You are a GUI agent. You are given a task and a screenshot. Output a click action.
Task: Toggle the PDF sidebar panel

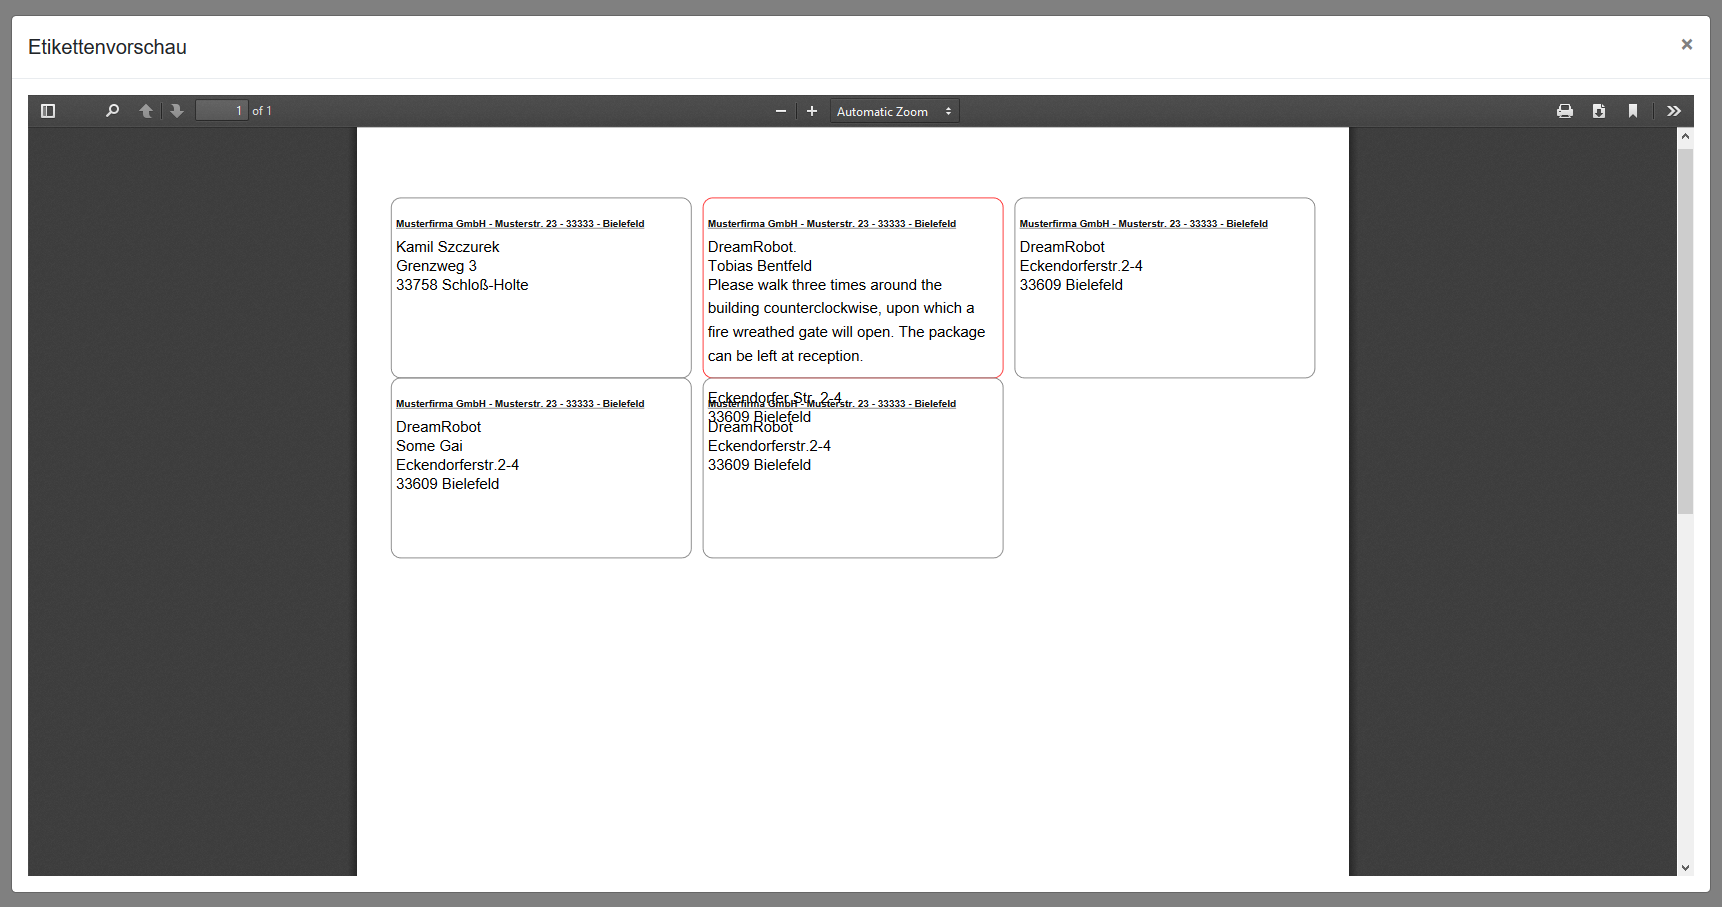pos(48,111)
